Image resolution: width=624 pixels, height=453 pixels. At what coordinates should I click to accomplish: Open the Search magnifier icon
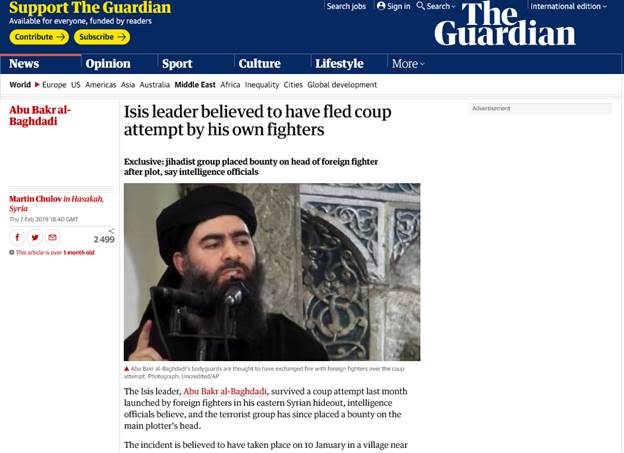tap(420, 6)
